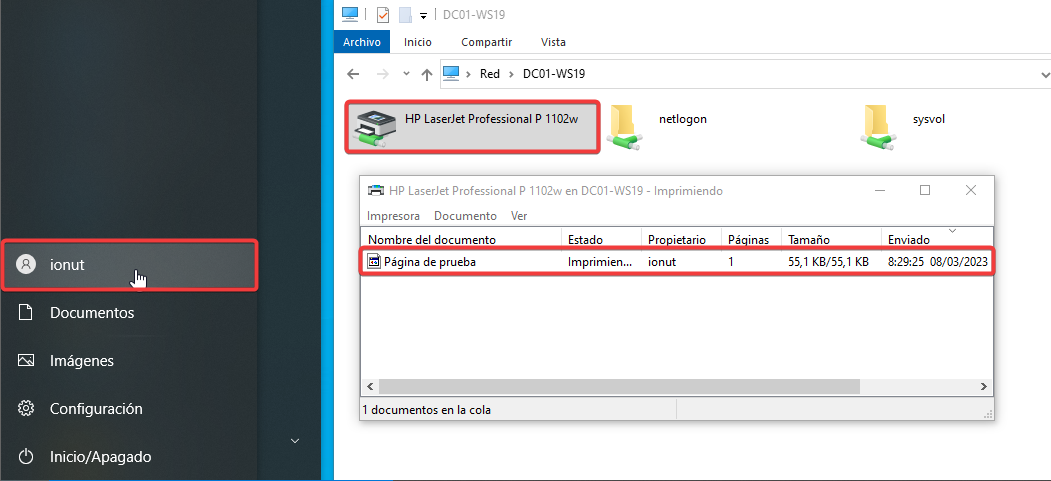The height and width of the screenshot is (481, 1051).
Task: Open the Archivo ribbon tab
Action: pyautogui.click(x=362, y=42)
